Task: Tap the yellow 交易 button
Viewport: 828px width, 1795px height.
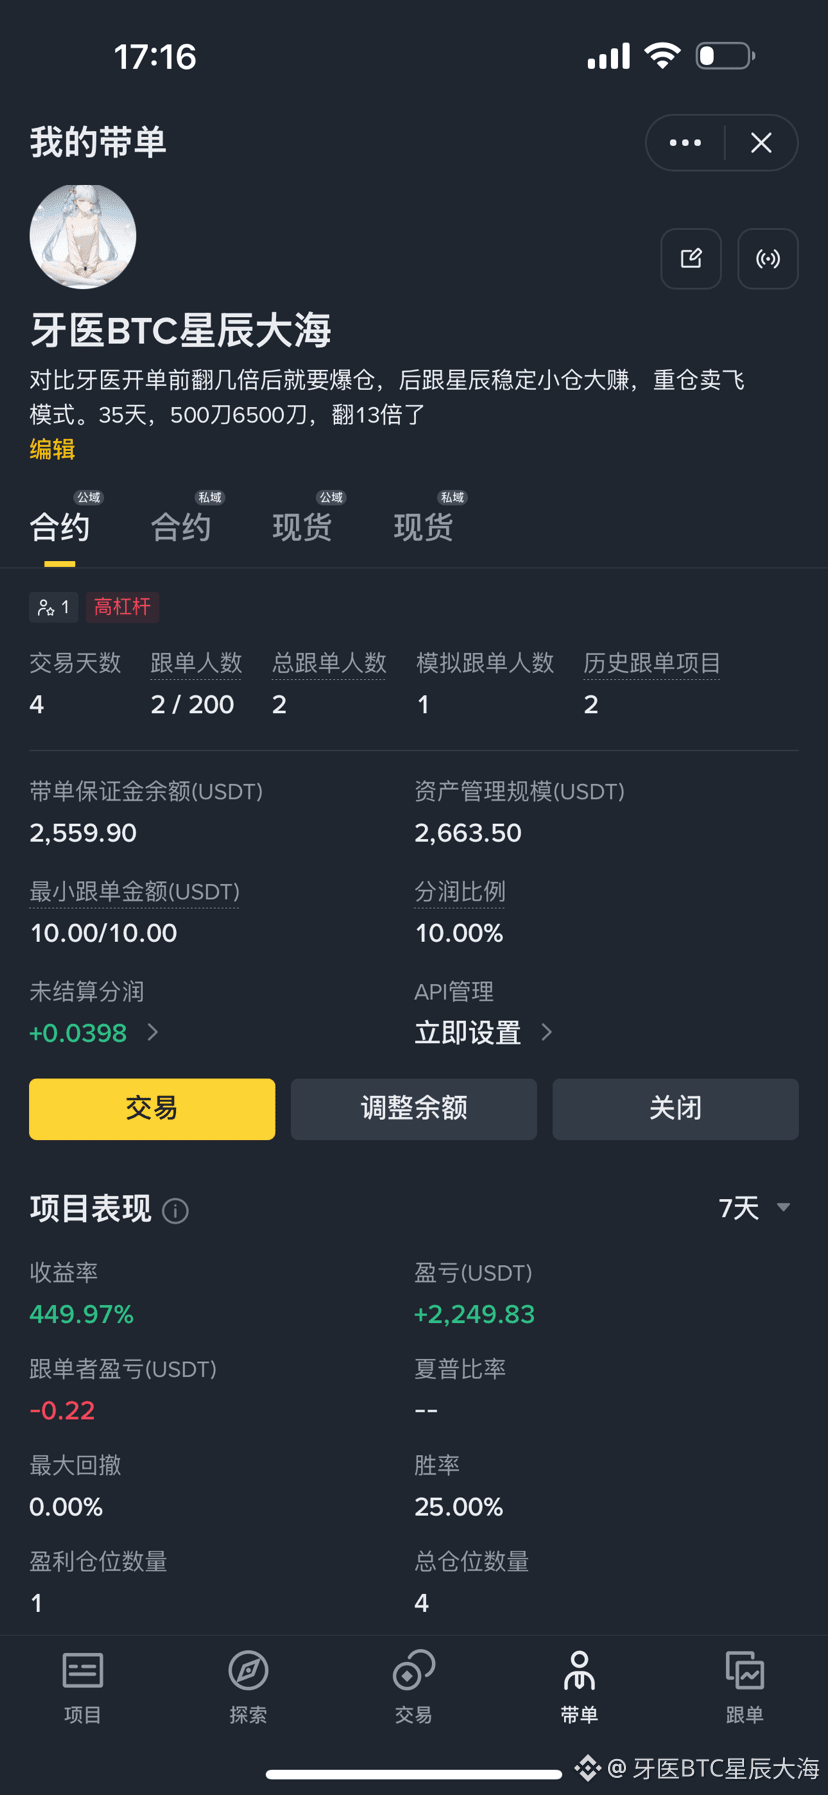Action: pyautogui.click(x=152, y=1109)
